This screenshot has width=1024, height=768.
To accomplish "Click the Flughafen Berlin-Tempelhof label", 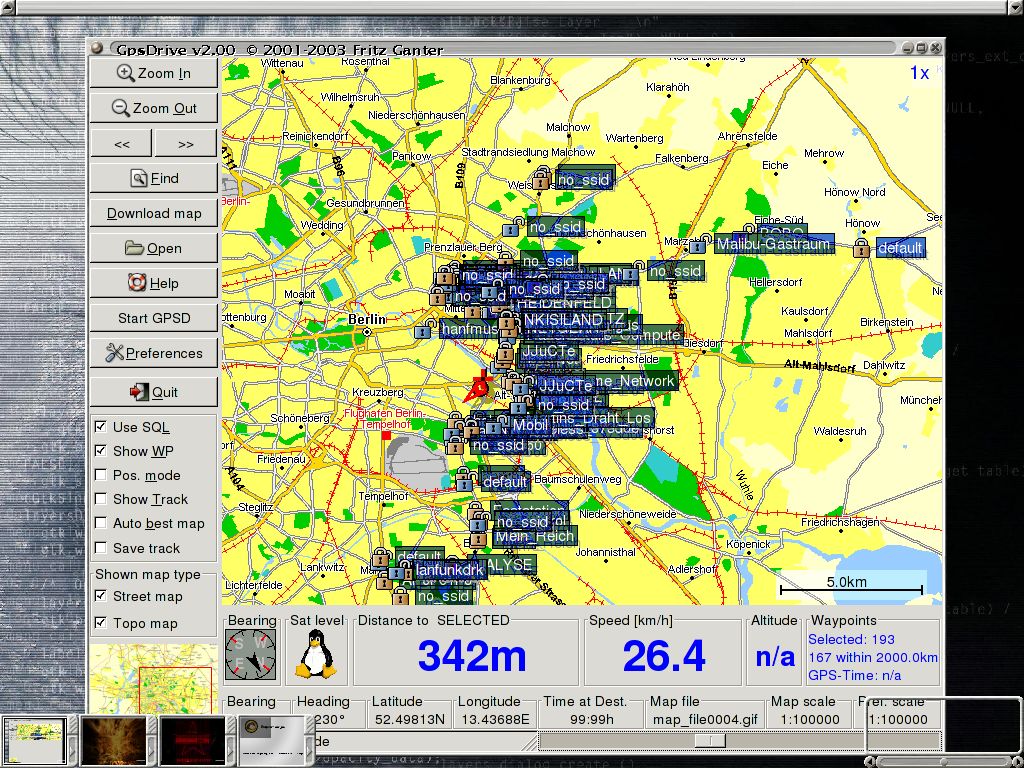I will click(385, 419).
